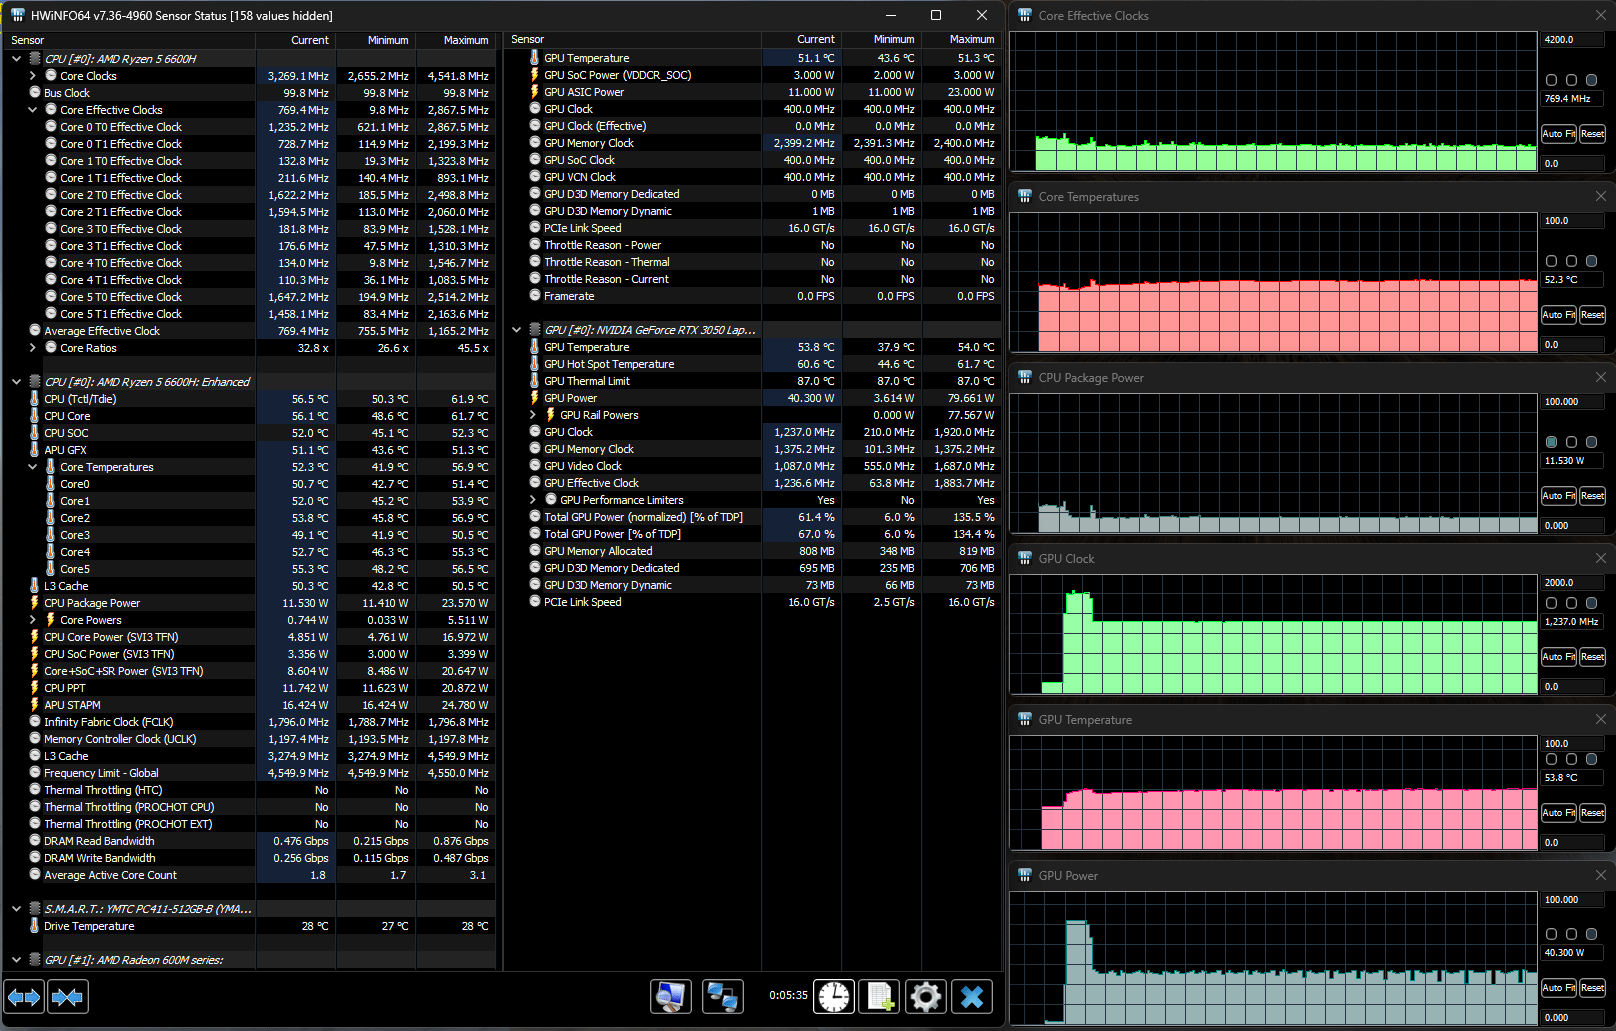Screen dimensions: 1616x1031
Task: Select the DRAM Read Bandwidth row
Action: (250, 841)
